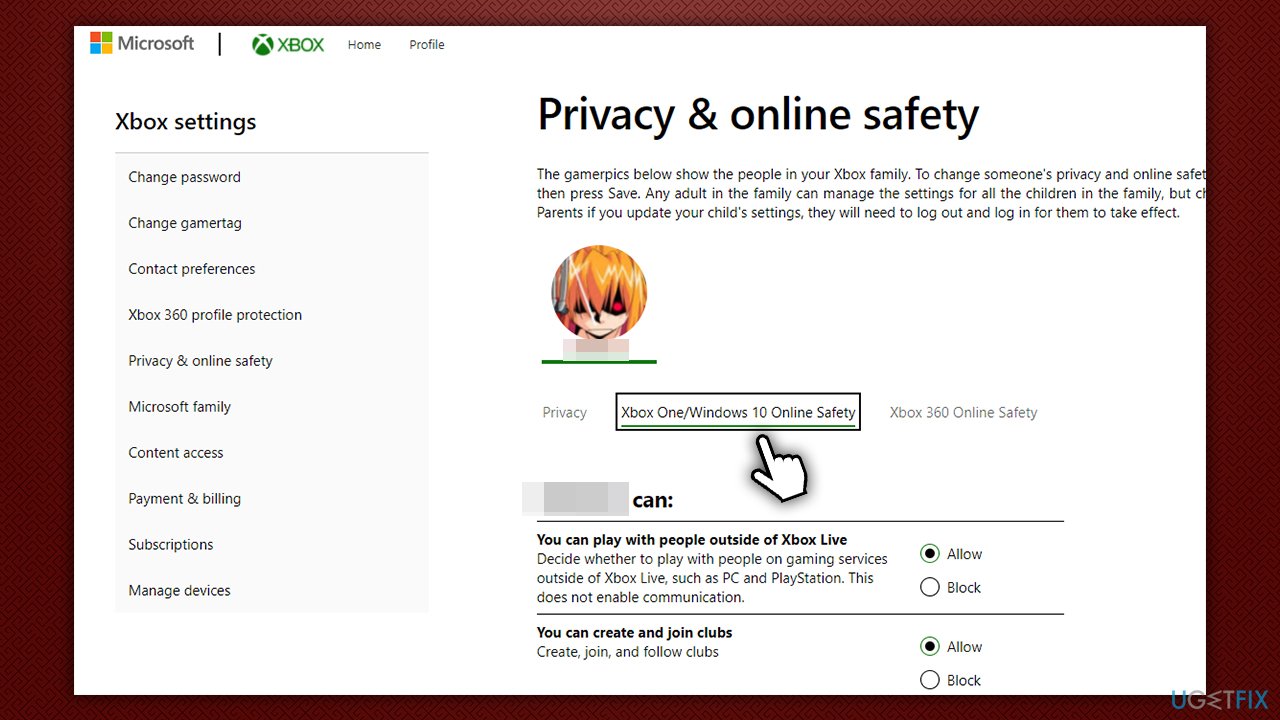The image size is (1280, 720).
Task: Open Contact preferences
Action: [x=191, y=269]
